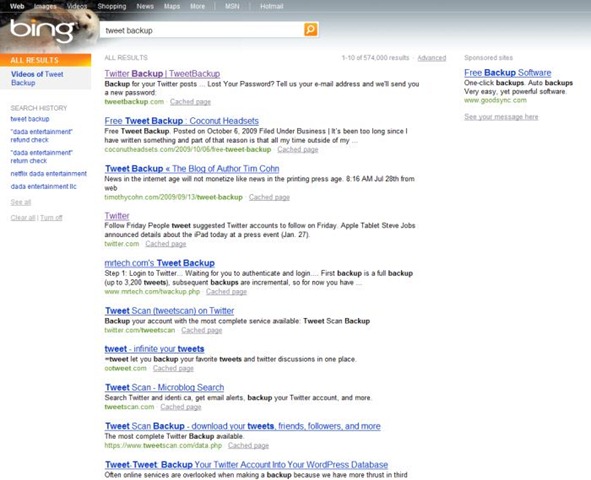This screenshot has height=480, width=591.
Task: Open cached page for ootweet.com
Action: [173, 368]
